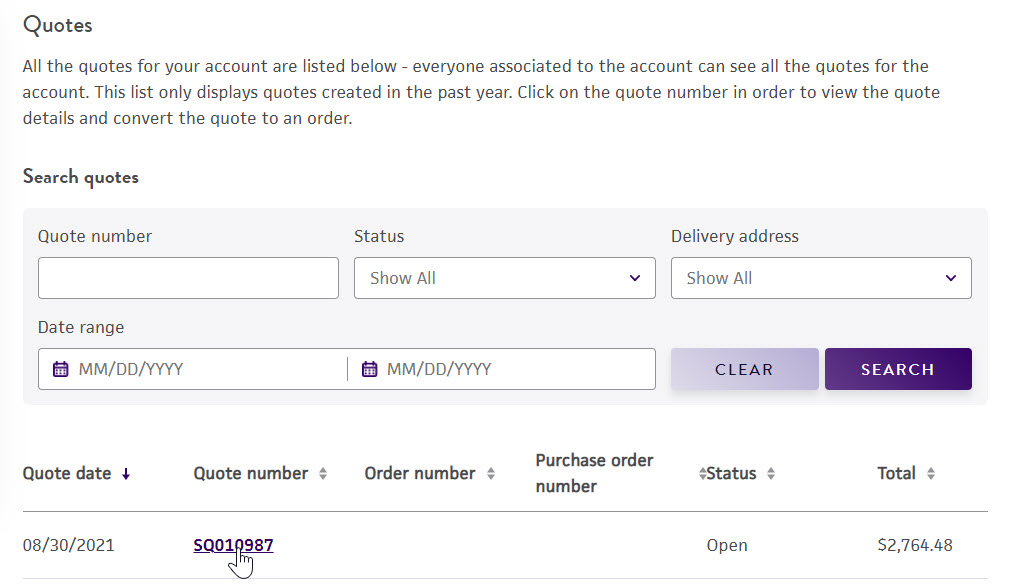
Task: Click inside the Quote number search field
Action: click(x=188, y=277)
